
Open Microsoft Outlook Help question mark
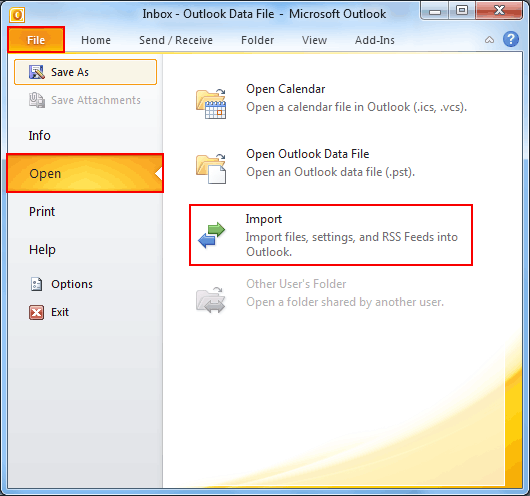click(x=511, y=40)
